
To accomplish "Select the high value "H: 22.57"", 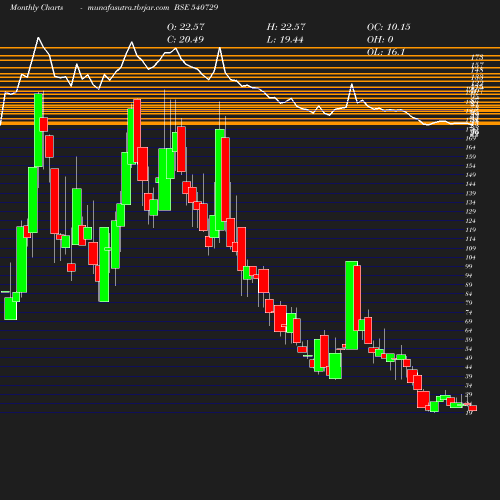I will click(x=286, y=27).
